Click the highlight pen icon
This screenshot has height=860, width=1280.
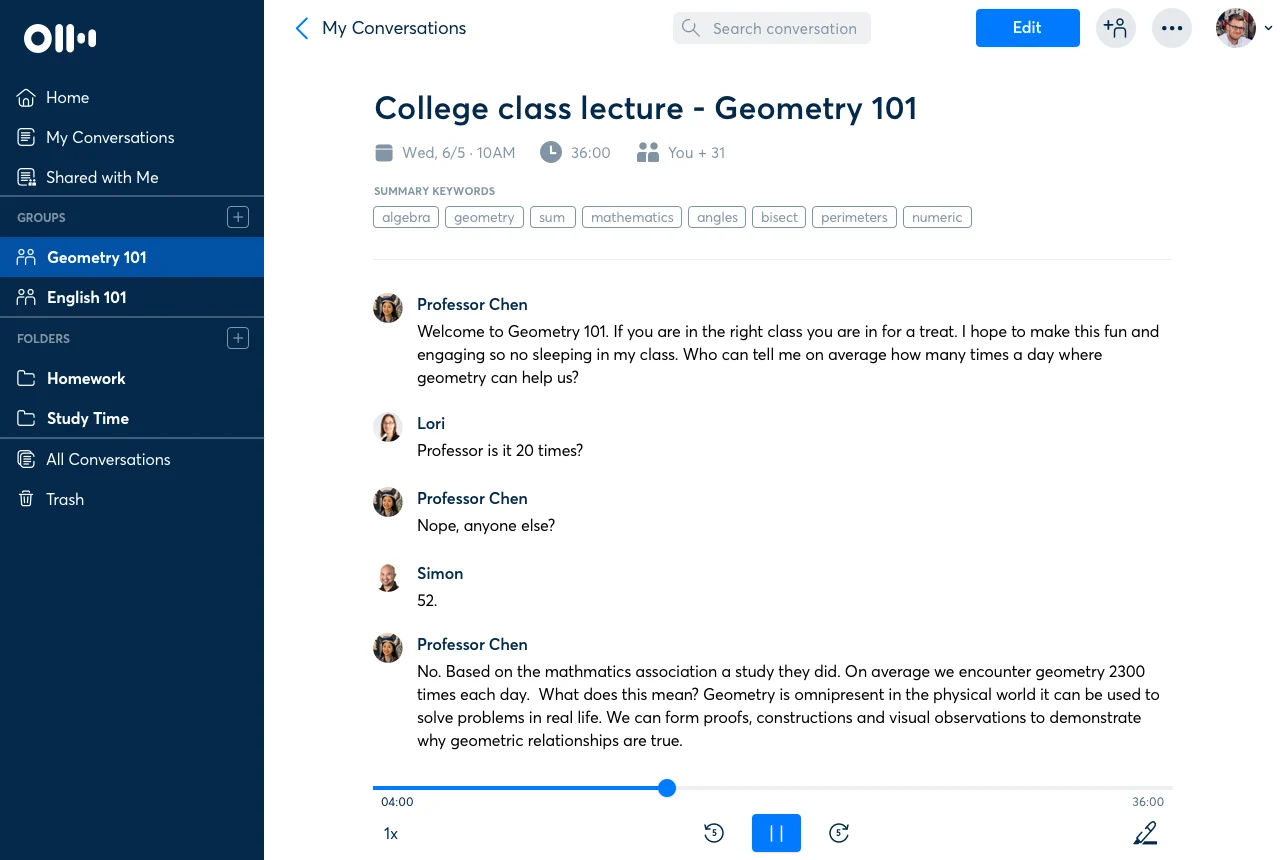coord(1145,833)
